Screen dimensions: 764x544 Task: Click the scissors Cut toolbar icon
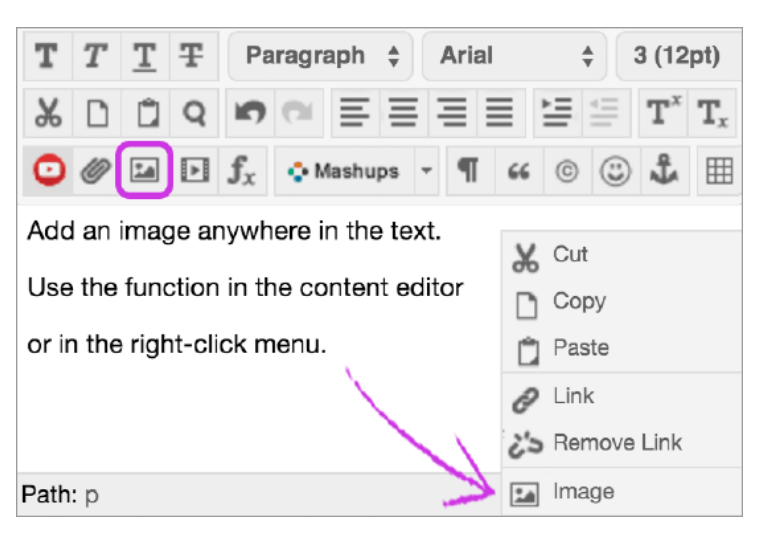(x=46, y=113)
